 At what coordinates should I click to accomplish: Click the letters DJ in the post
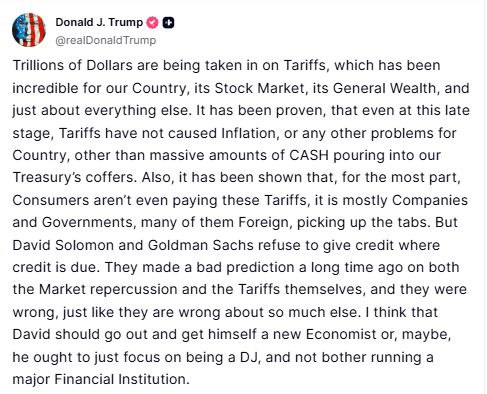[248, 357]
